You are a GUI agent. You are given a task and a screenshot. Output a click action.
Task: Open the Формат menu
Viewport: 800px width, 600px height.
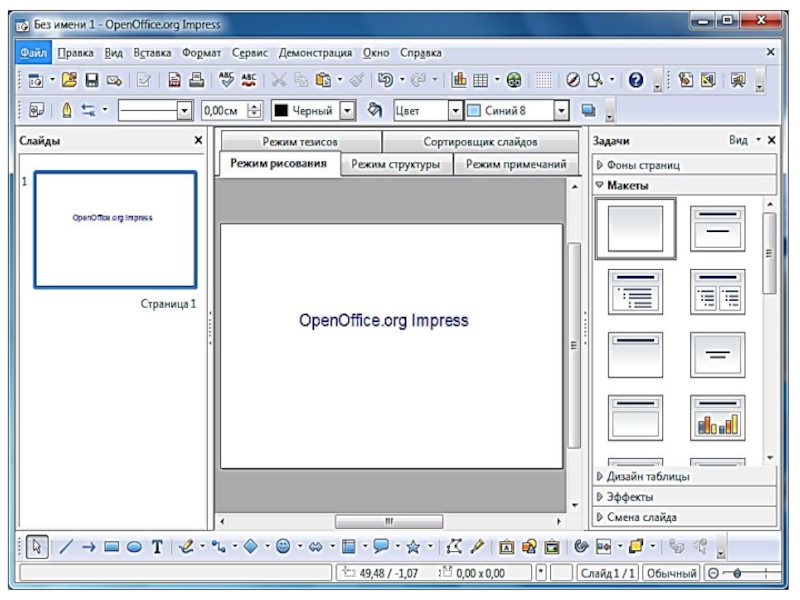tap(201, 52)
